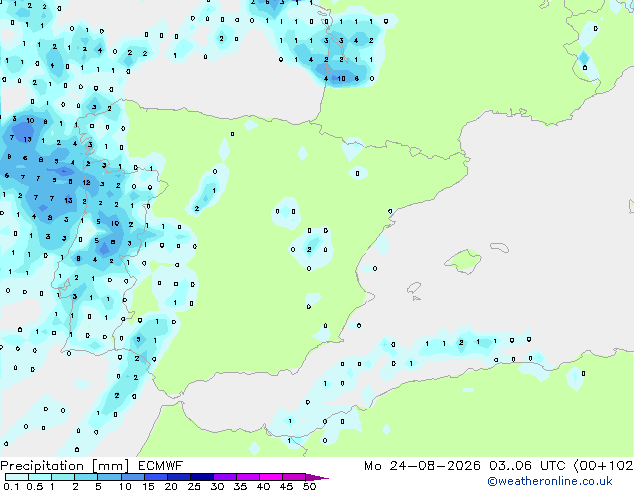
Task: Click the '(00+102' forecast offset text
Action: pos(603,466)
